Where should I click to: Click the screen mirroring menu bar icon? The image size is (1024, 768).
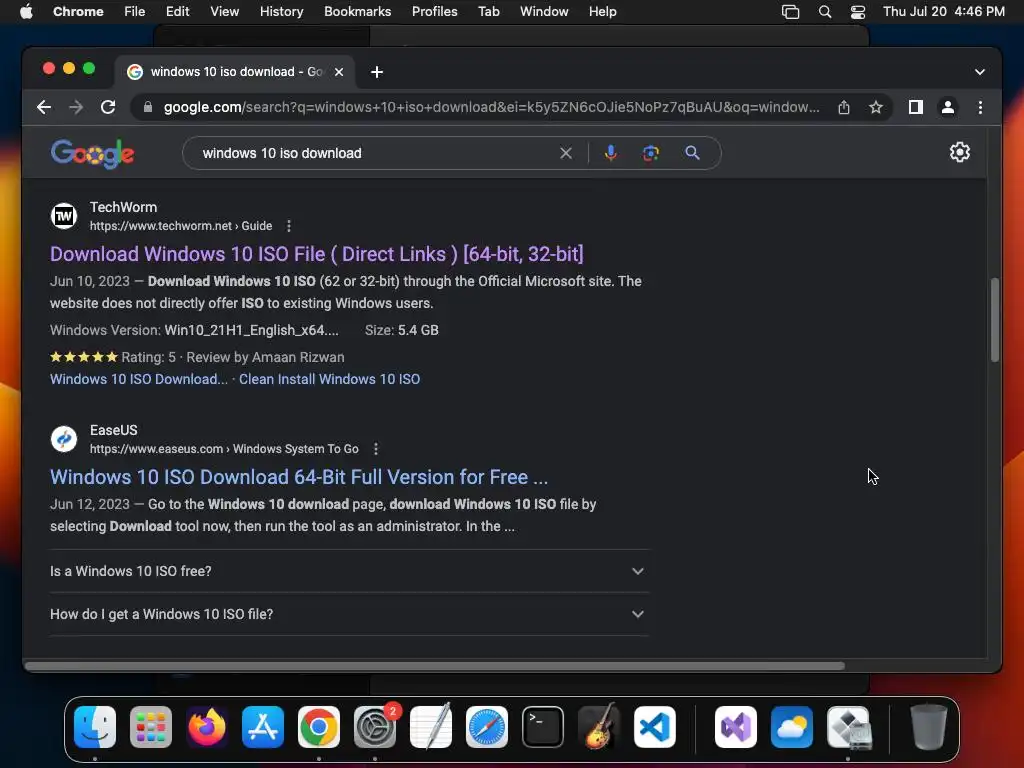(790, 12)
